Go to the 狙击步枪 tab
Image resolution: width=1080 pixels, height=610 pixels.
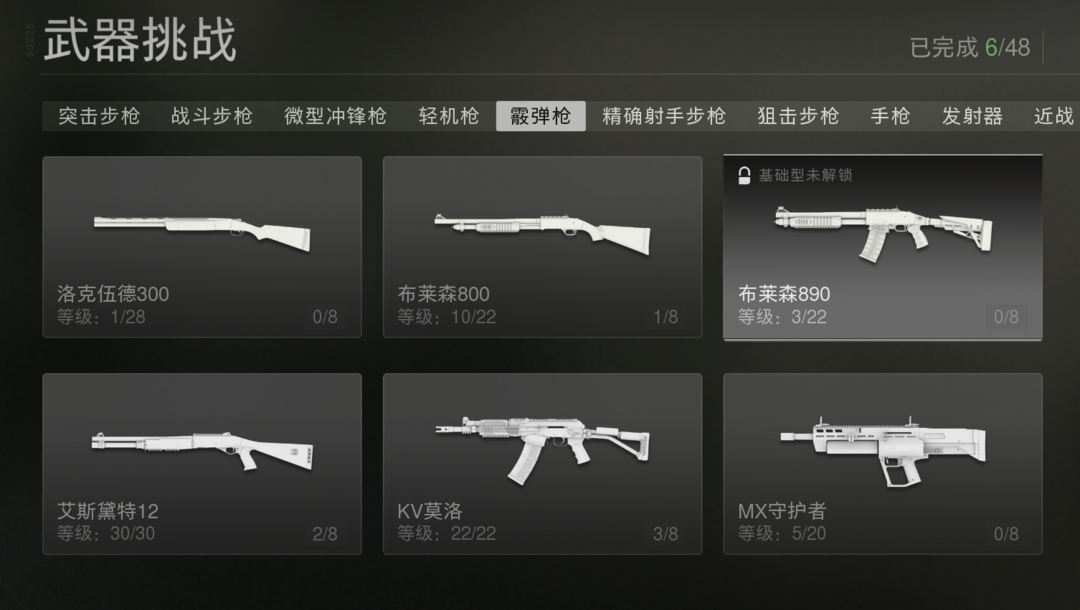pos(798,116)
